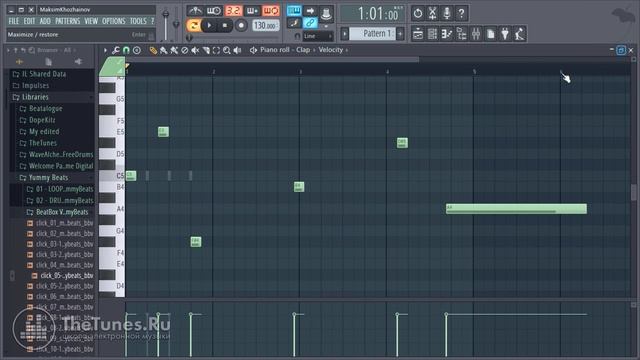
Task: Open the OPTIONS menu
Action: pos(113,21)
